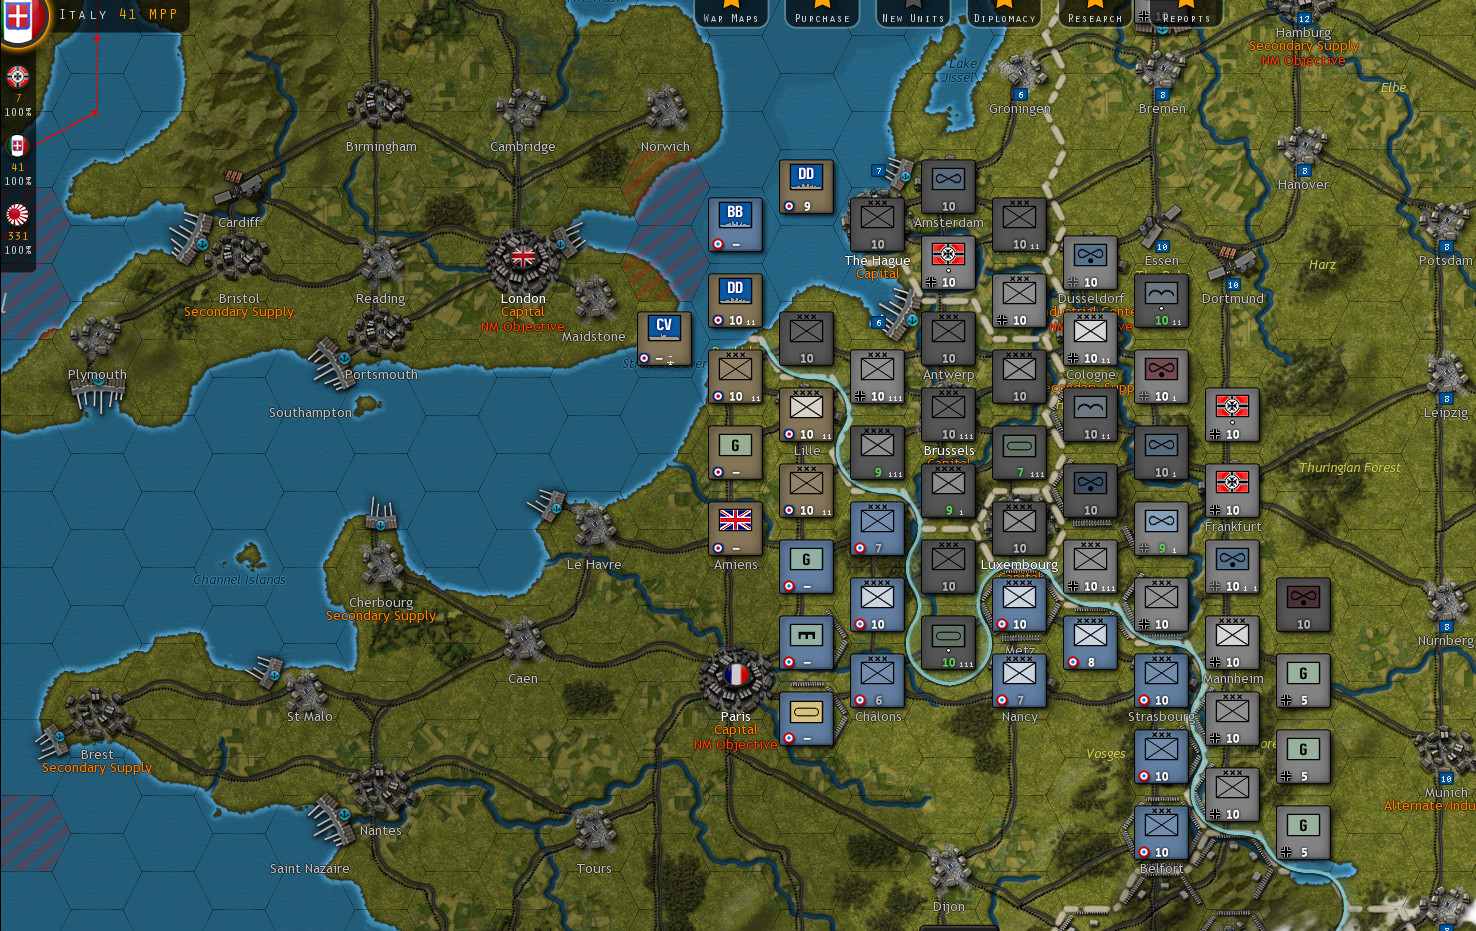Select the Japan rising sun roundel
This screenshot has width=1476, height=931.
pos(18,215)
